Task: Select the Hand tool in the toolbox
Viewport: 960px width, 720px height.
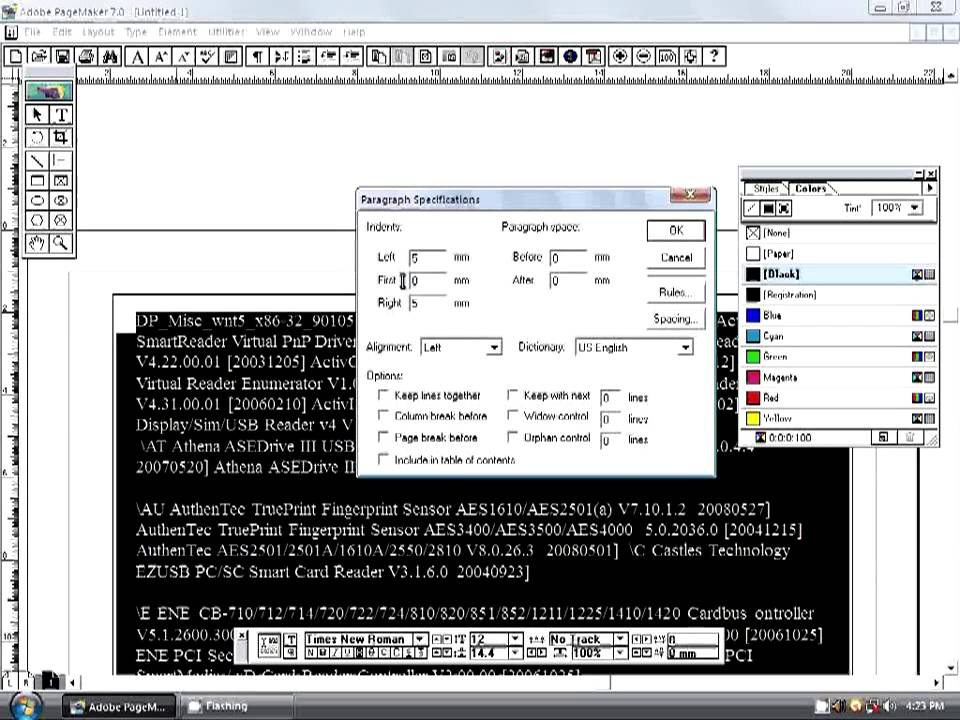Action: (37, 243)
